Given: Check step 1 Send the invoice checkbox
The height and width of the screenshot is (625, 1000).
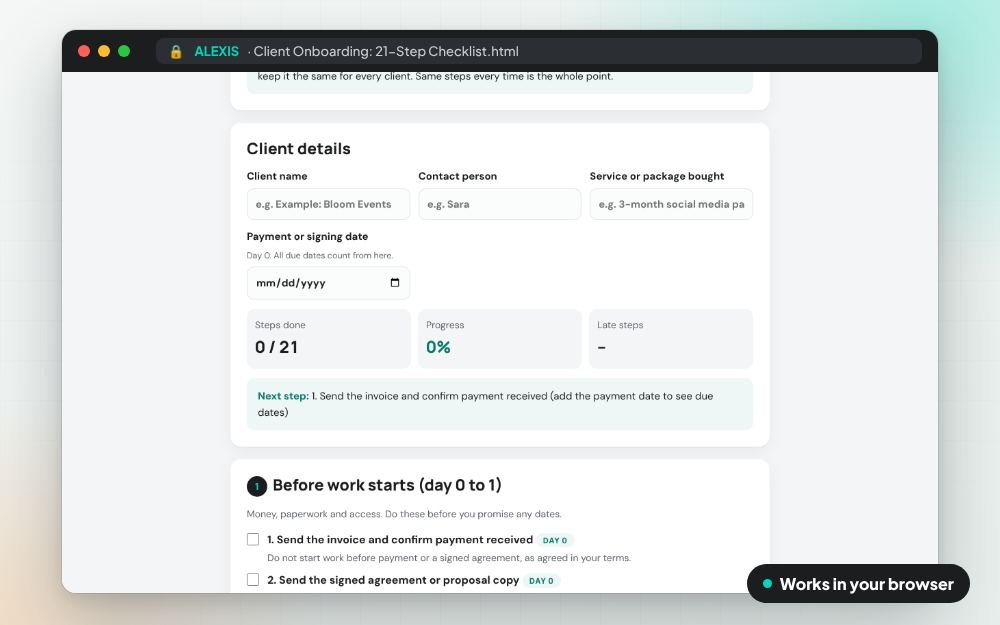Looking at the screenshot, I should tap(253, 540).
